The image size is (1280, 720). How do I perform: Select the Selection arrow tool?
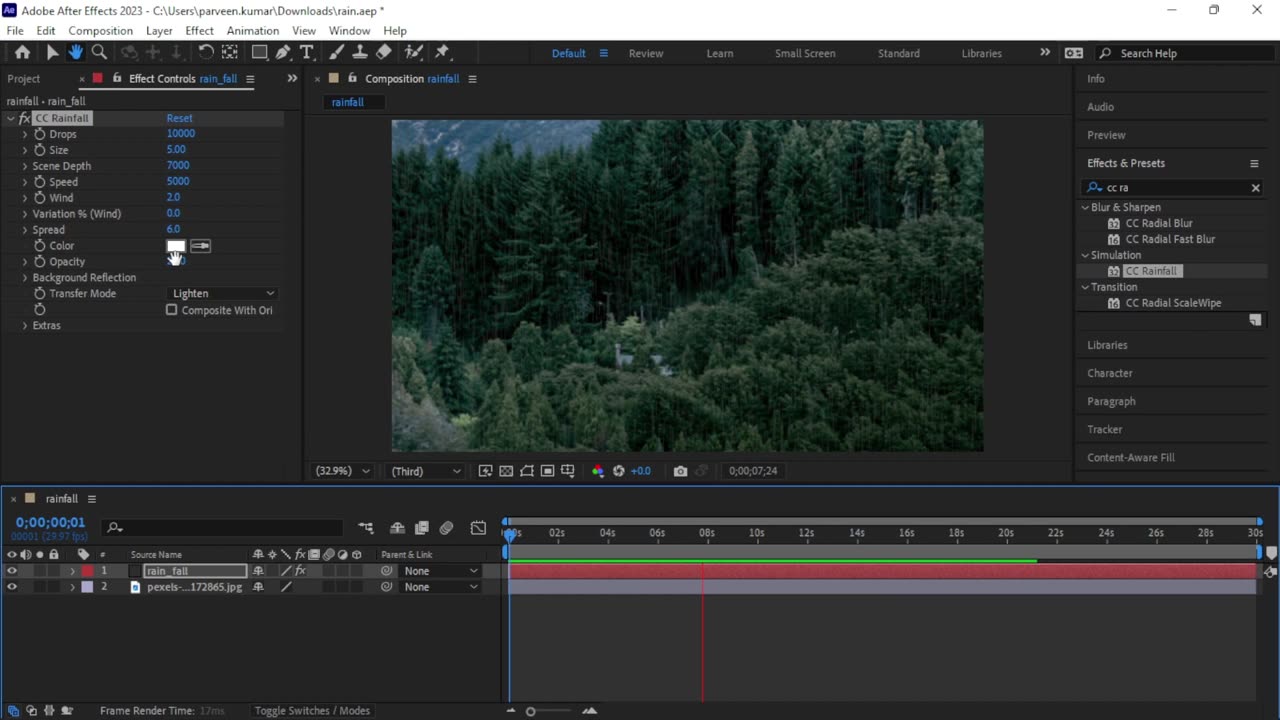[x=52, y=53]
